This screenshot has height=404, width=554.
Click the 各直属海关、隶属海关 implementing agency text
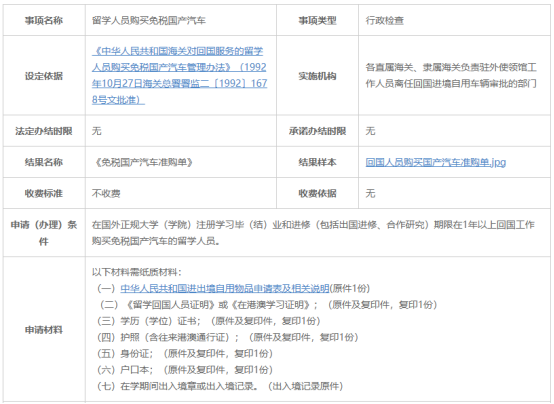451,75
